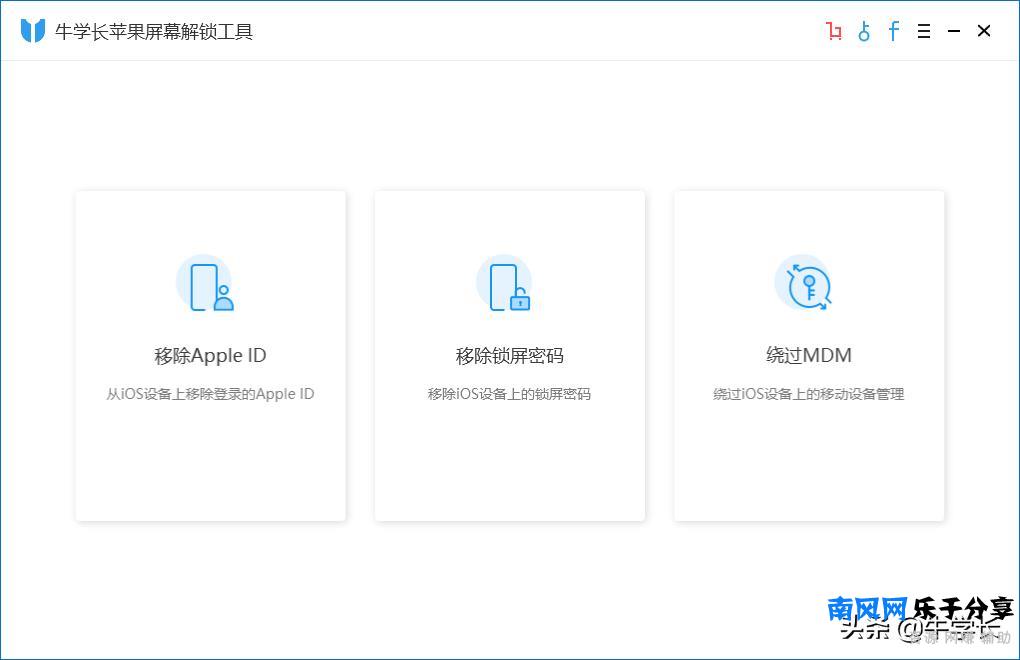This screenshot has width=1020, height=660.
Task: Click the 绕过MDM card title text
Action: [807, 355]
